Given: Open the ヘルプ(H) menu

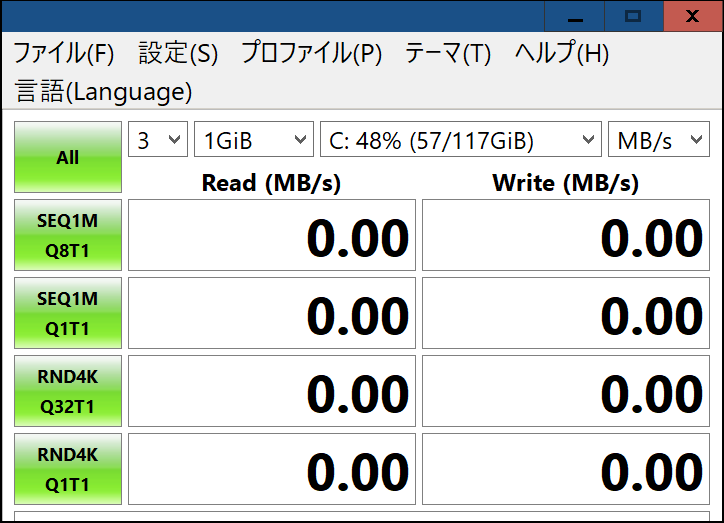Looking at the screenshot, I should pos(562,53).
